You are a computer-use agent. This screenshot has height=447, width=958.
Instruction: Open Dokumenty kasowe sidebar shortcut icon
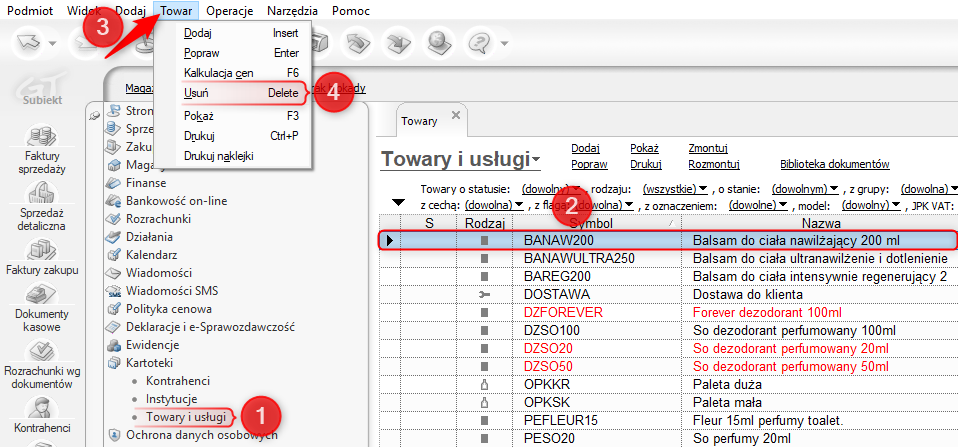42,294
